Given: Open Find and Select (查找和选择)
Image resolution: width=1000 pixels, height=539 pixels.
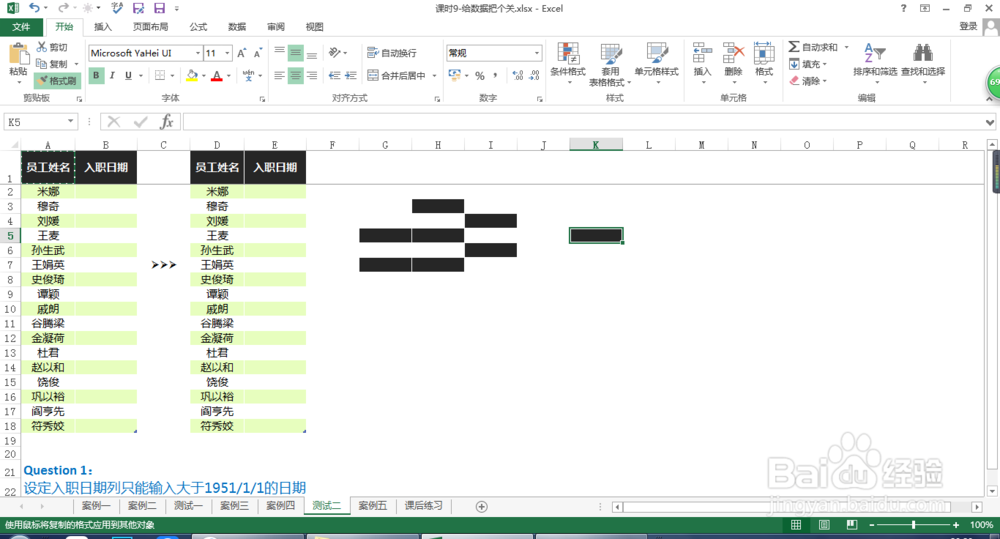Looking at the screenshot, I should 923,63.
